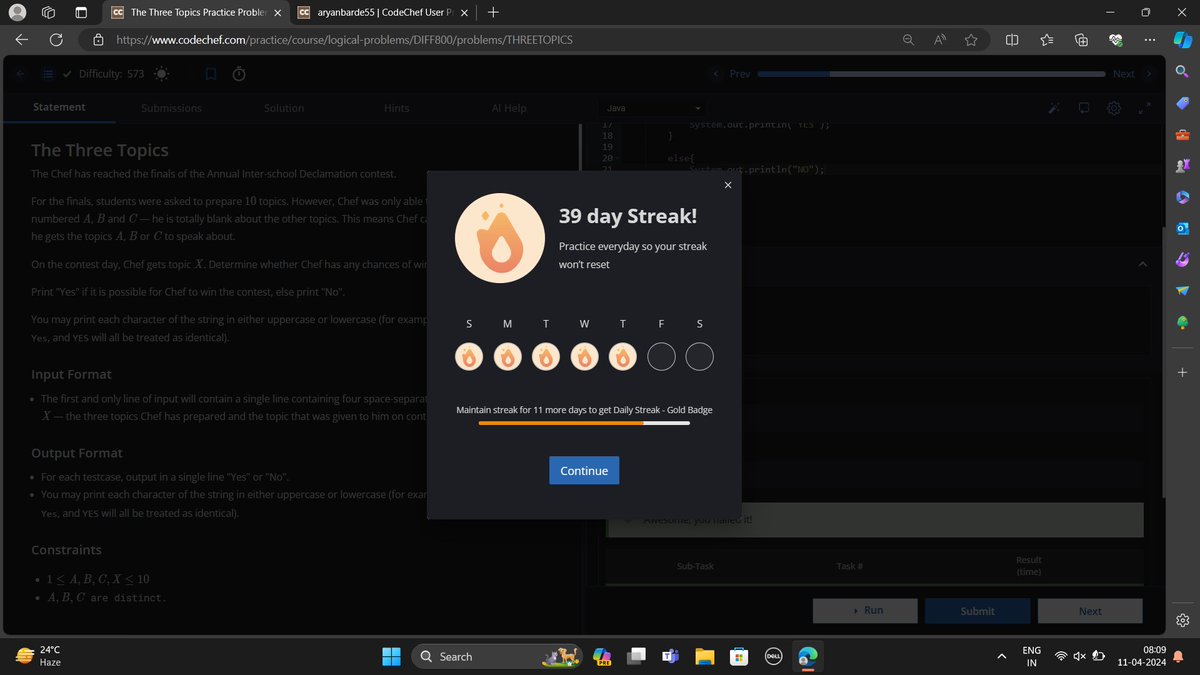The image size is (1200, 675).
Task: Click Tuesday's streak flame
Action: tap(545, 356)
